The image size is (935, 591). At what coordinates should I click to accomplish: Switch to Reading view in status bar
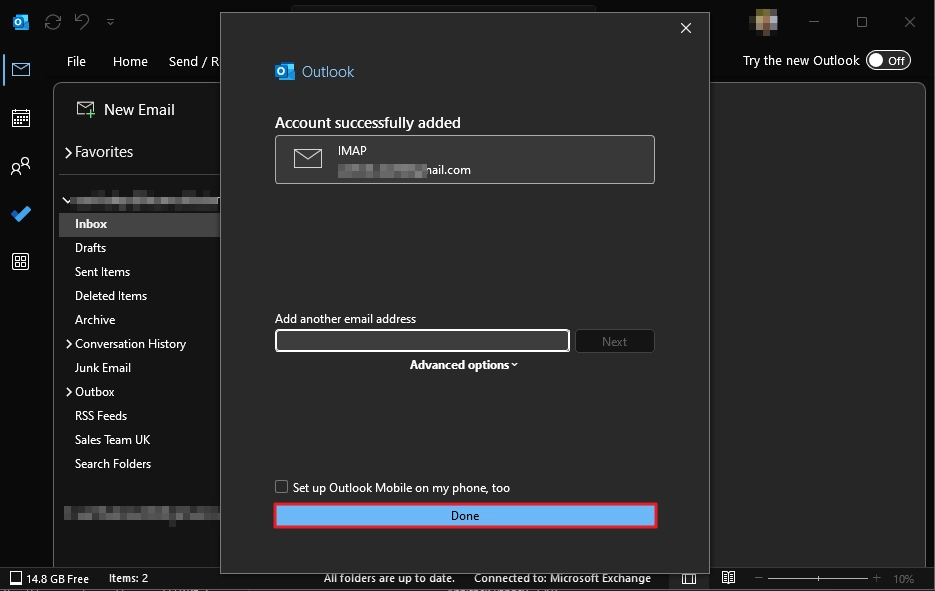click(728, 577)
